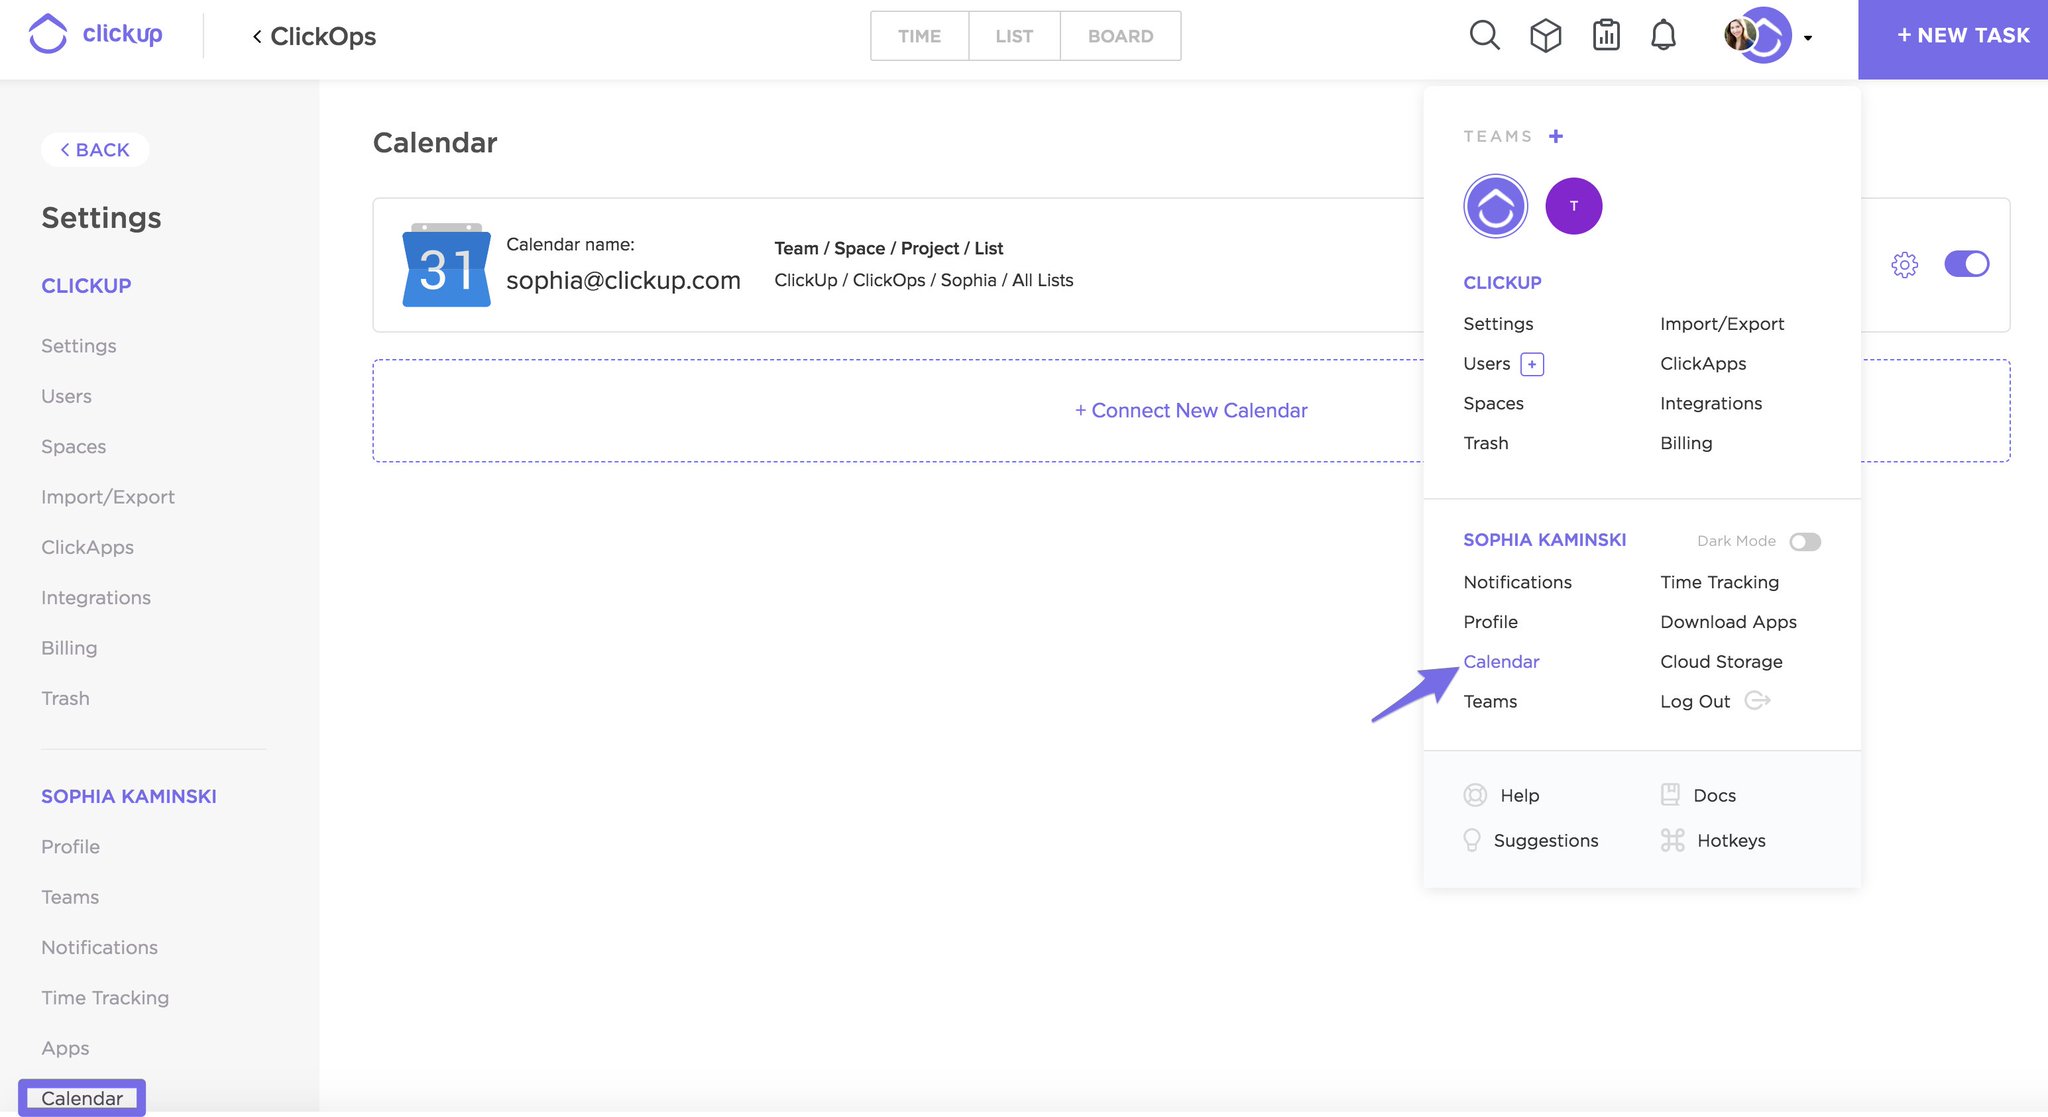Click sophia@clickup.com calendar name
The height and width of the screenshot is (1117, 2048).
pos(623,280)
